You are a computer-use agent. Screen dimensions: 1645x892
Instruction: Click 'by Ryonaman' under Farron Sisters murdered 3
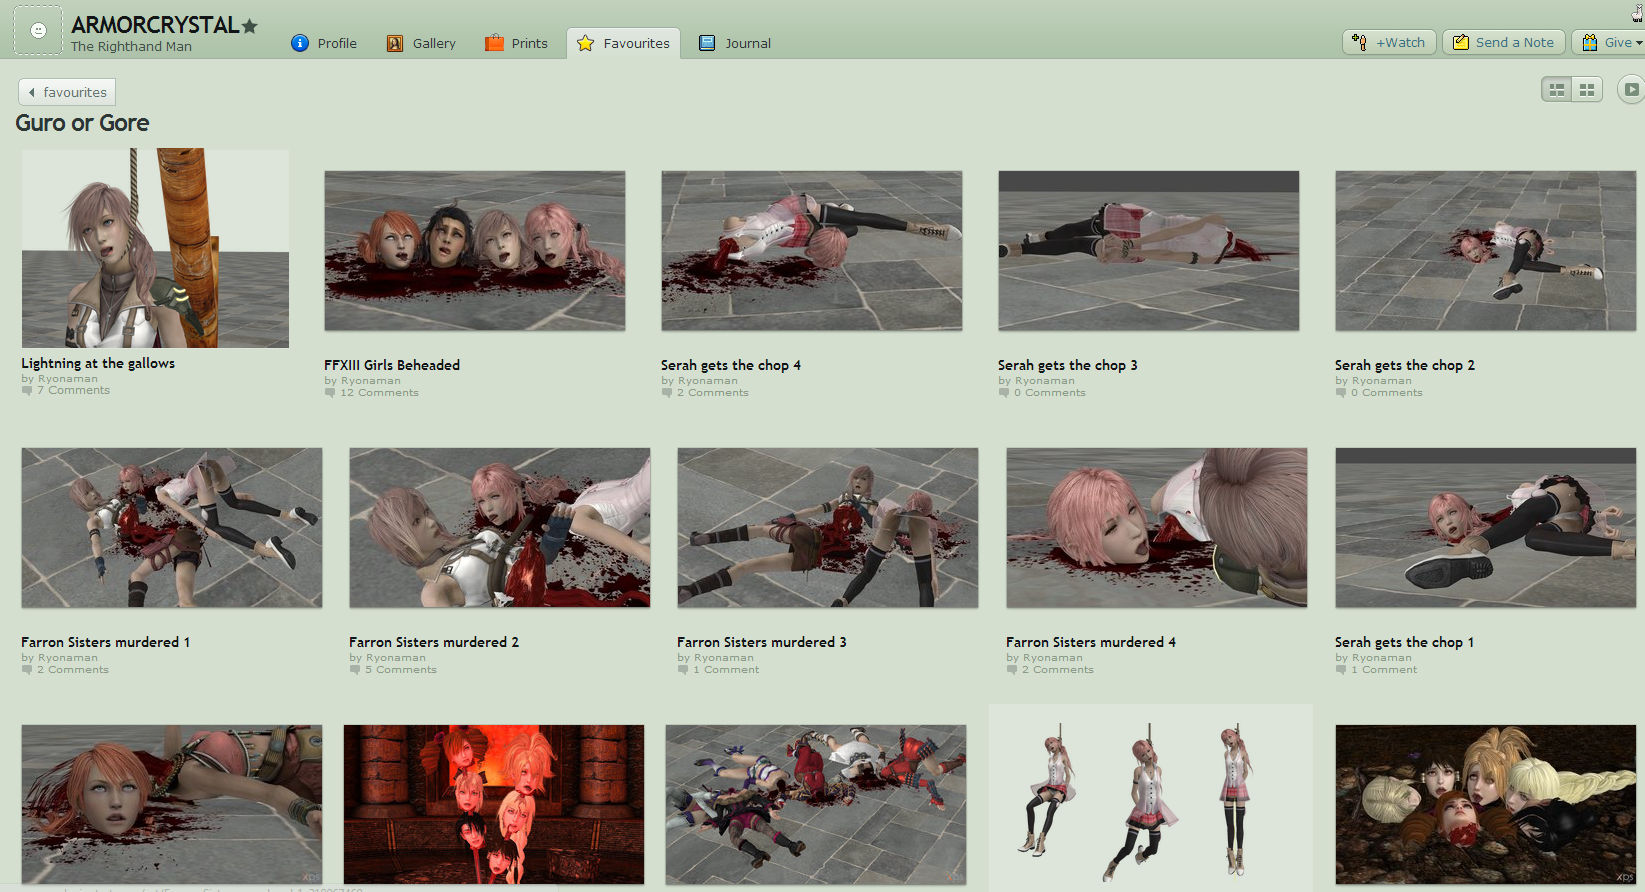[715, 658]
